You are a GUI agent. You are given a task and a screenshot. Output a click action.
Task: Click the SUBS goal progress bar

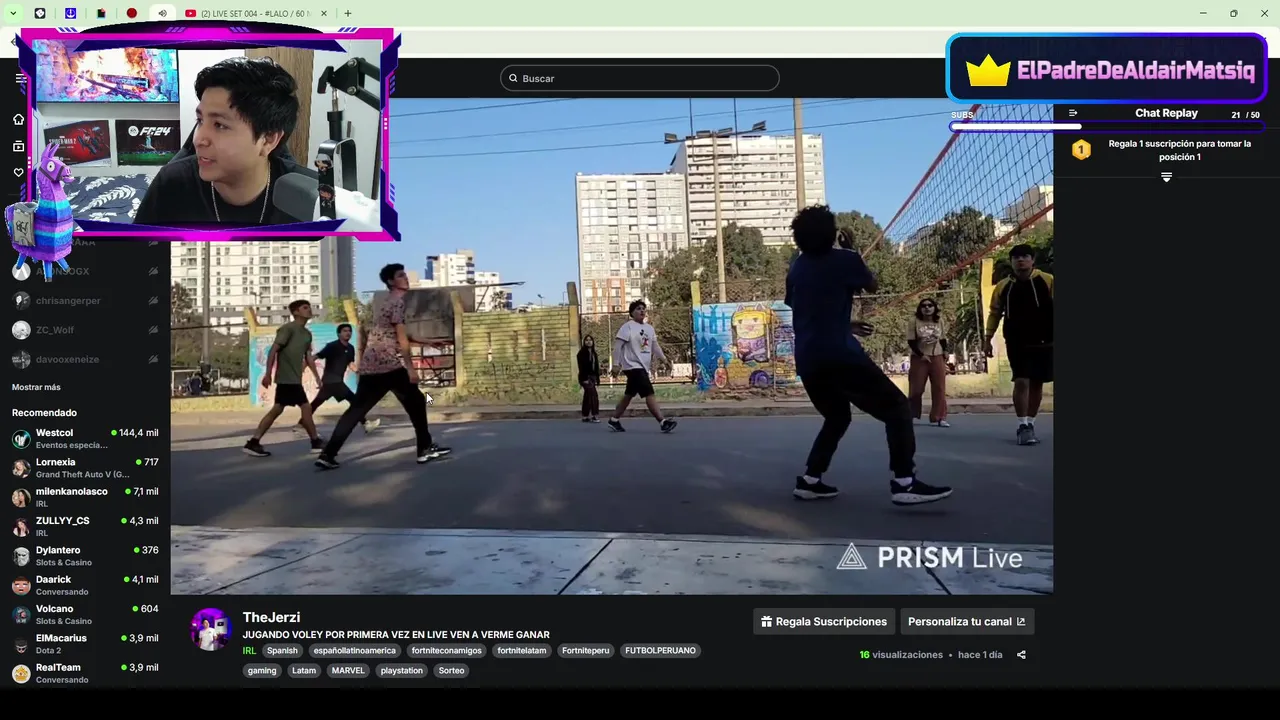click(1107, 127)
